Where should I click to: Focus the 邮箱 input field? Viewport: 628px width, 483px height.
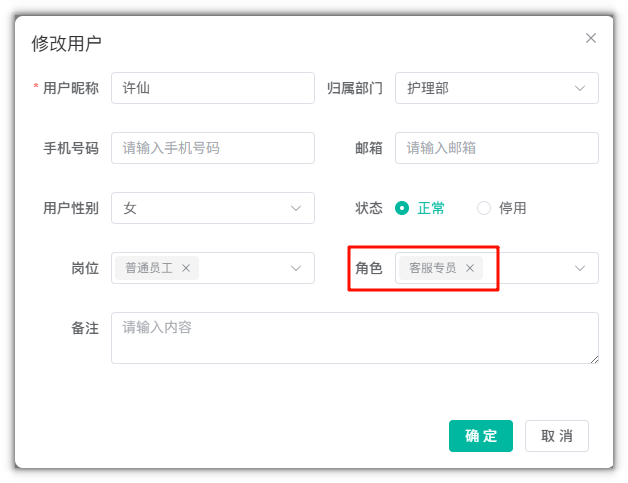(497, 148)
